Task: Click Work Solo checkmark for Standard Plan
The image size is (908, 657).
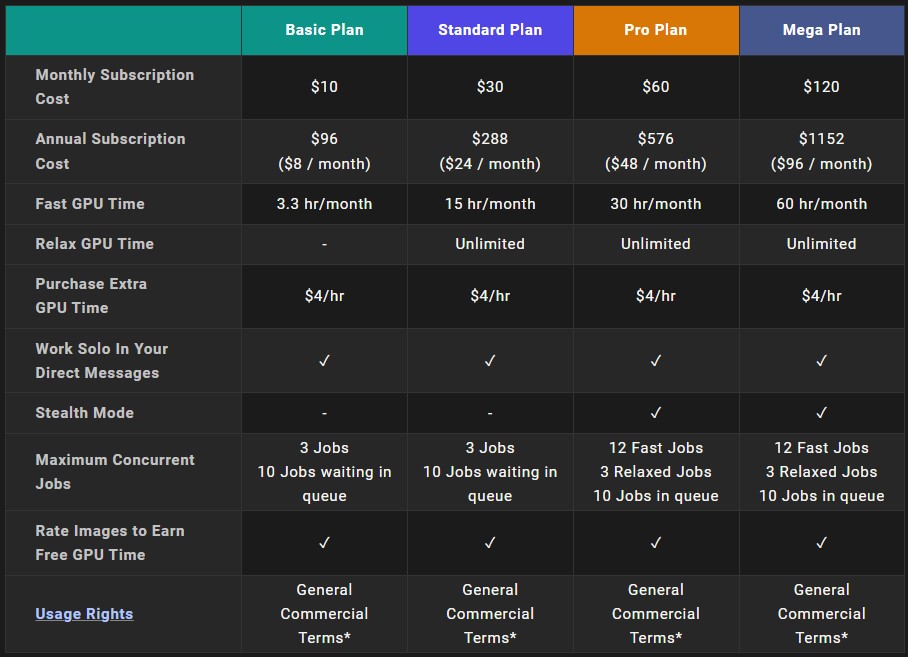Action: (x=490, y=361)
